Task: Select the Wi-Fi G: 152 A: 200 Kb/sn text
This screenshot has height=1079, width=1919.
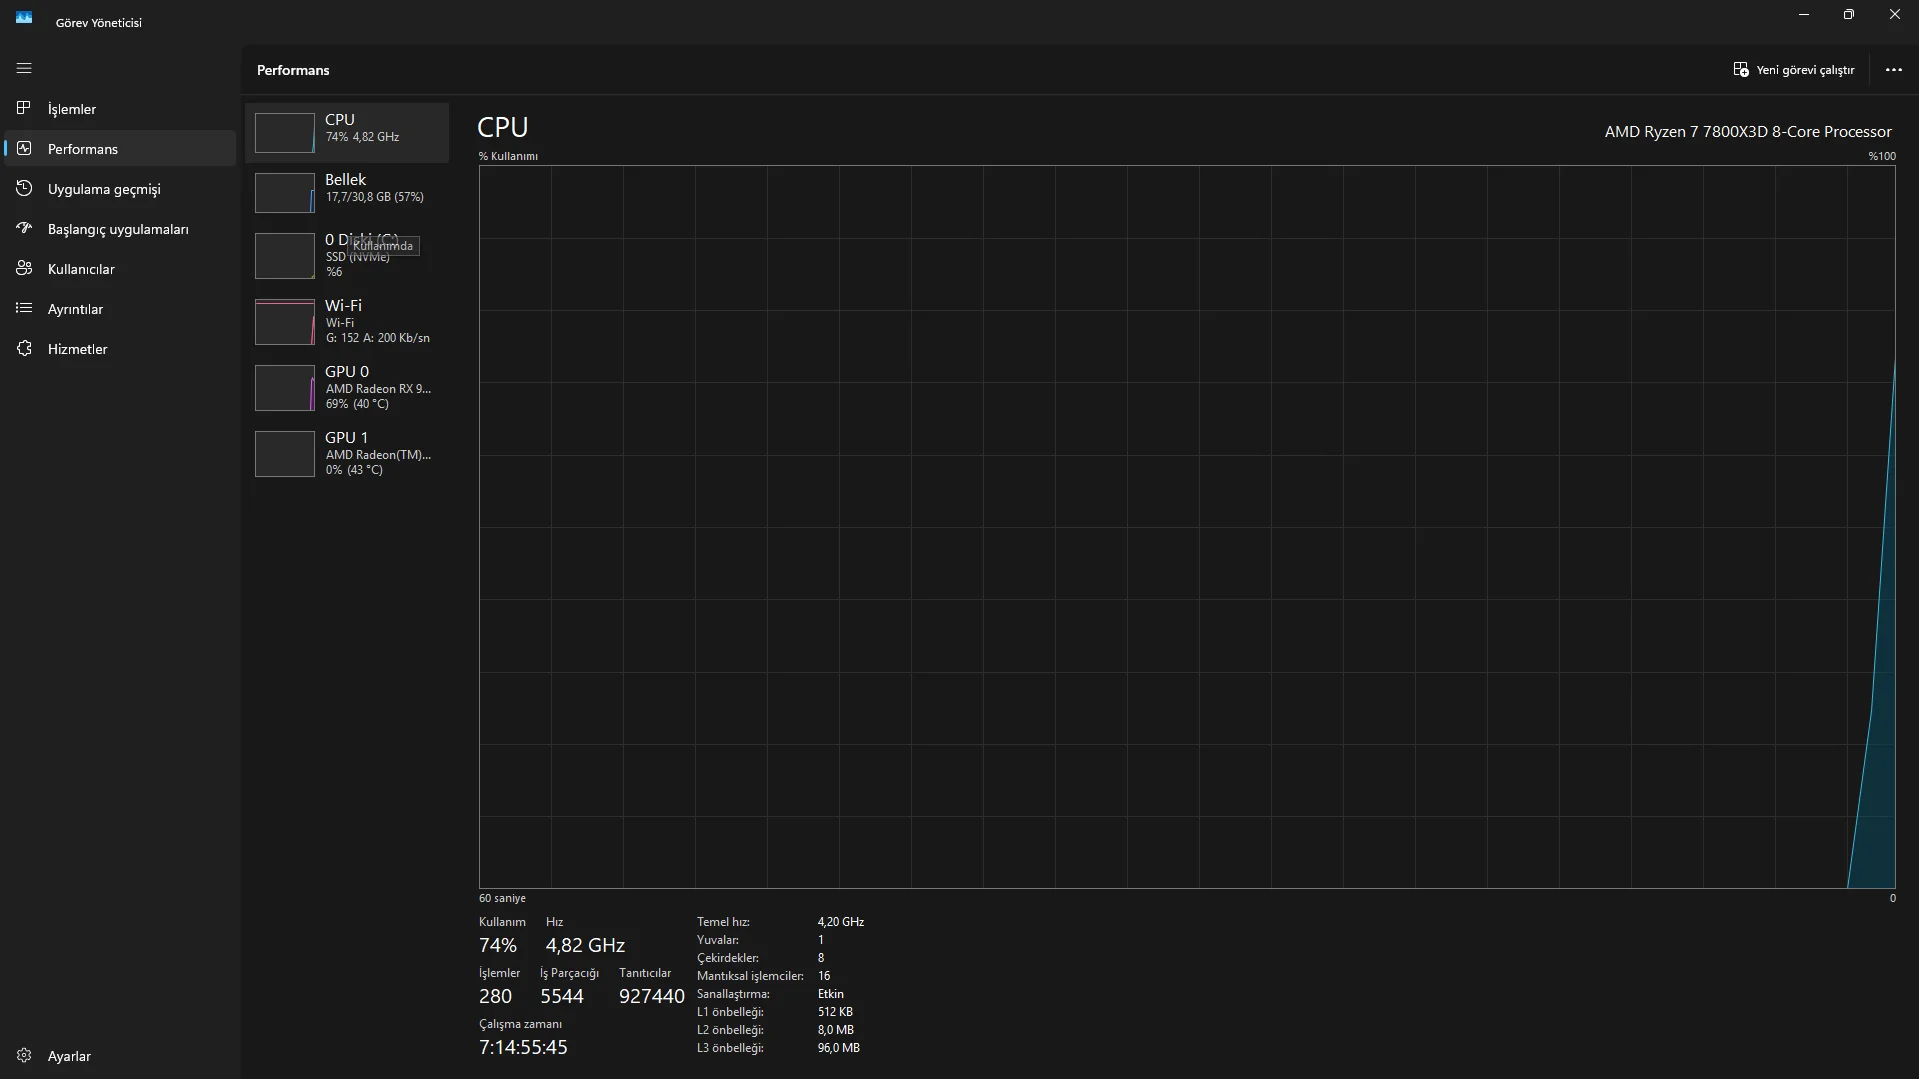Action: pyautogui.click(x=377, y=338)
